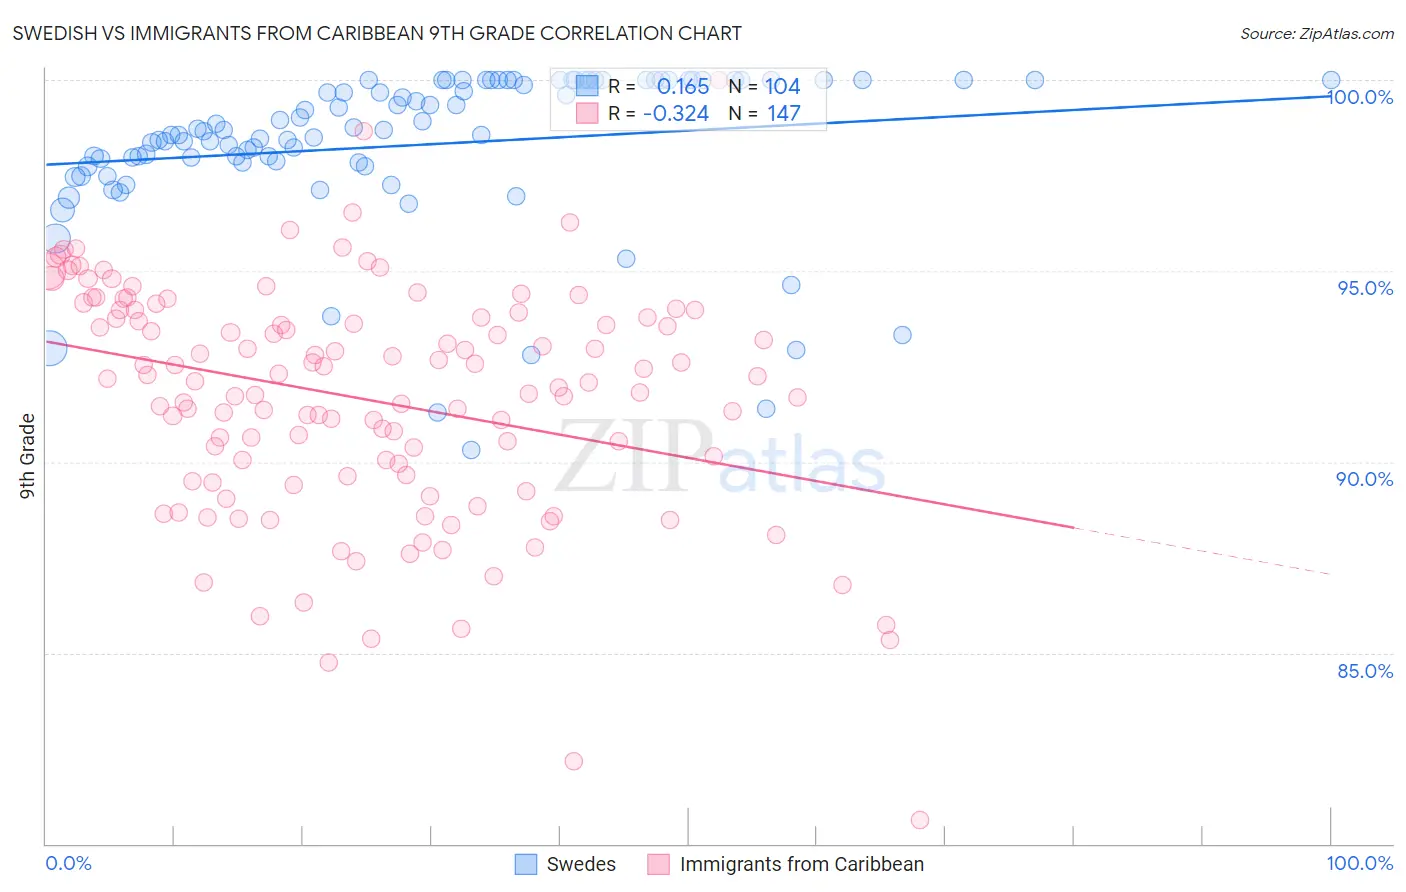Click the lowest pink outlier data point
This screenshot has height=892, width=1406.
(920, 820)
